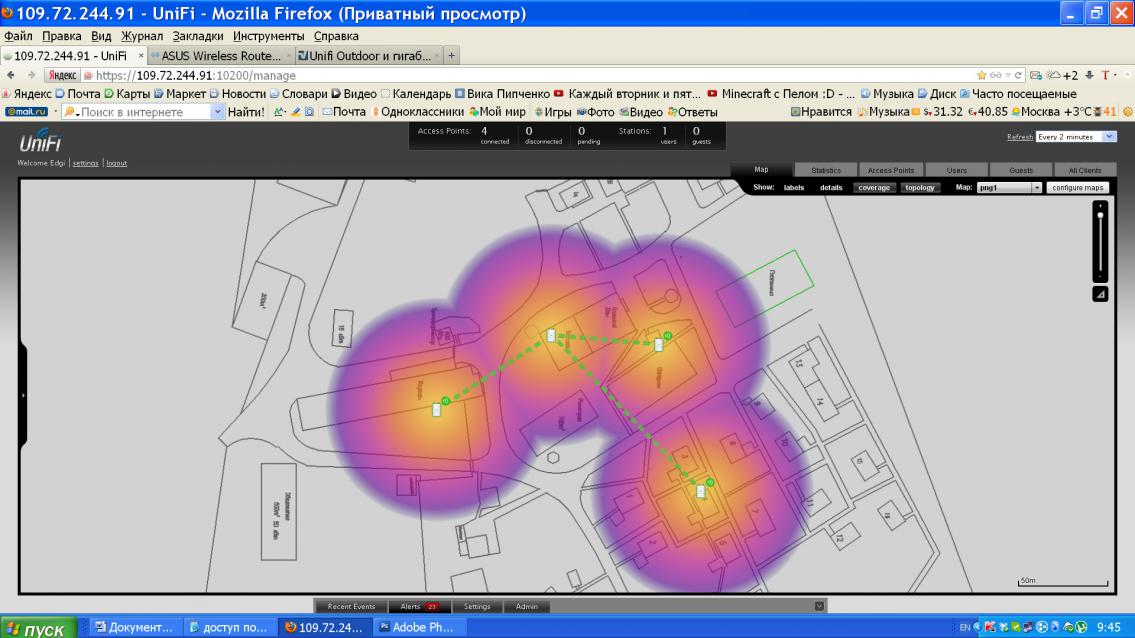The height and width of the screenshot is (638, 1135).
Task: Click Yandex Почта bookmark icon
Action: point(60,94)
